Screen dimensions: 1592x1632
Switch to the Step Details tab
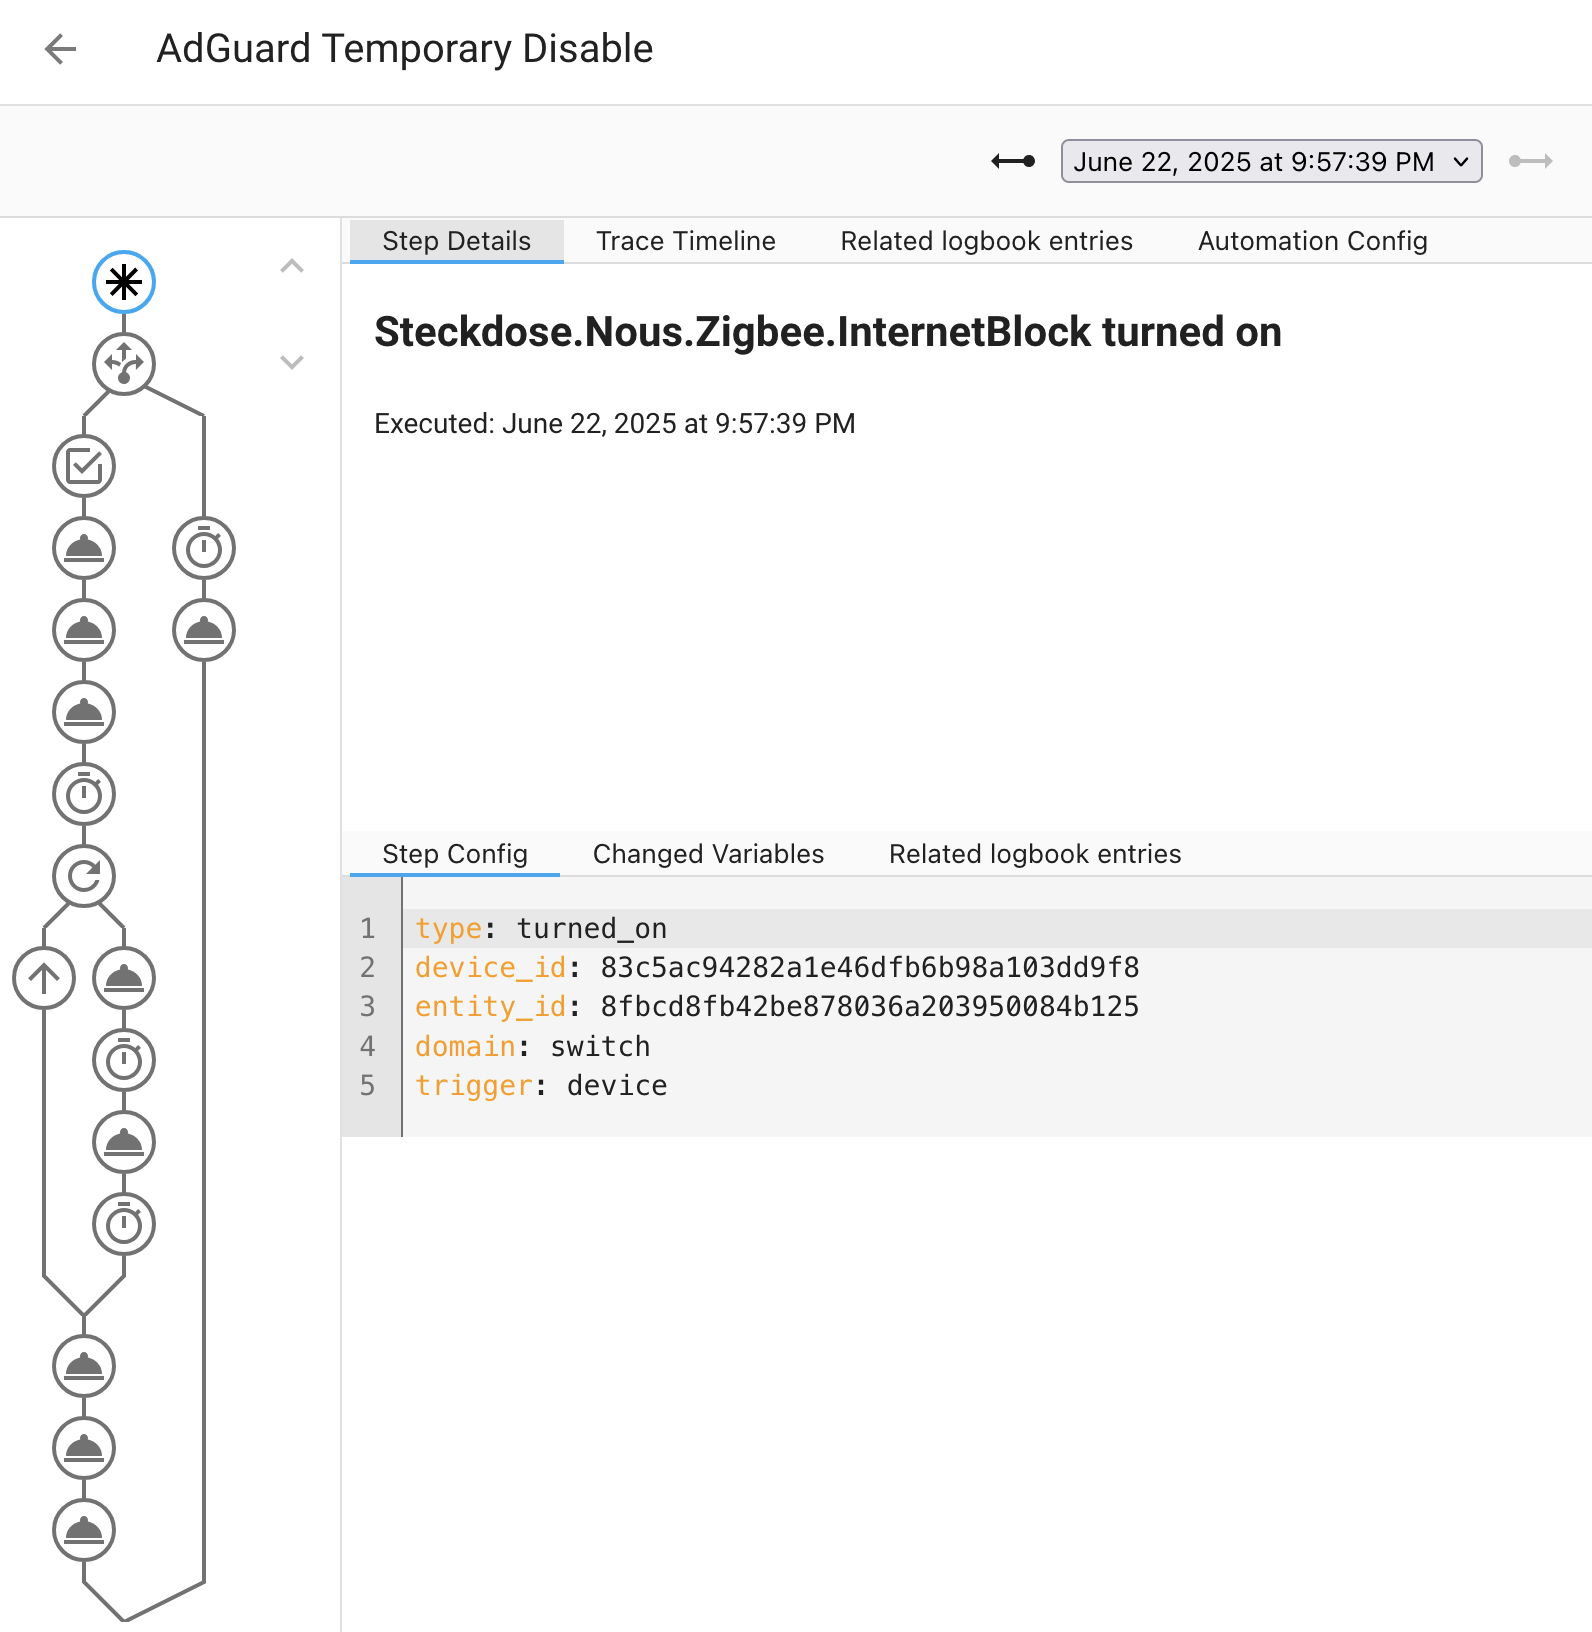(x=456, y=241)
